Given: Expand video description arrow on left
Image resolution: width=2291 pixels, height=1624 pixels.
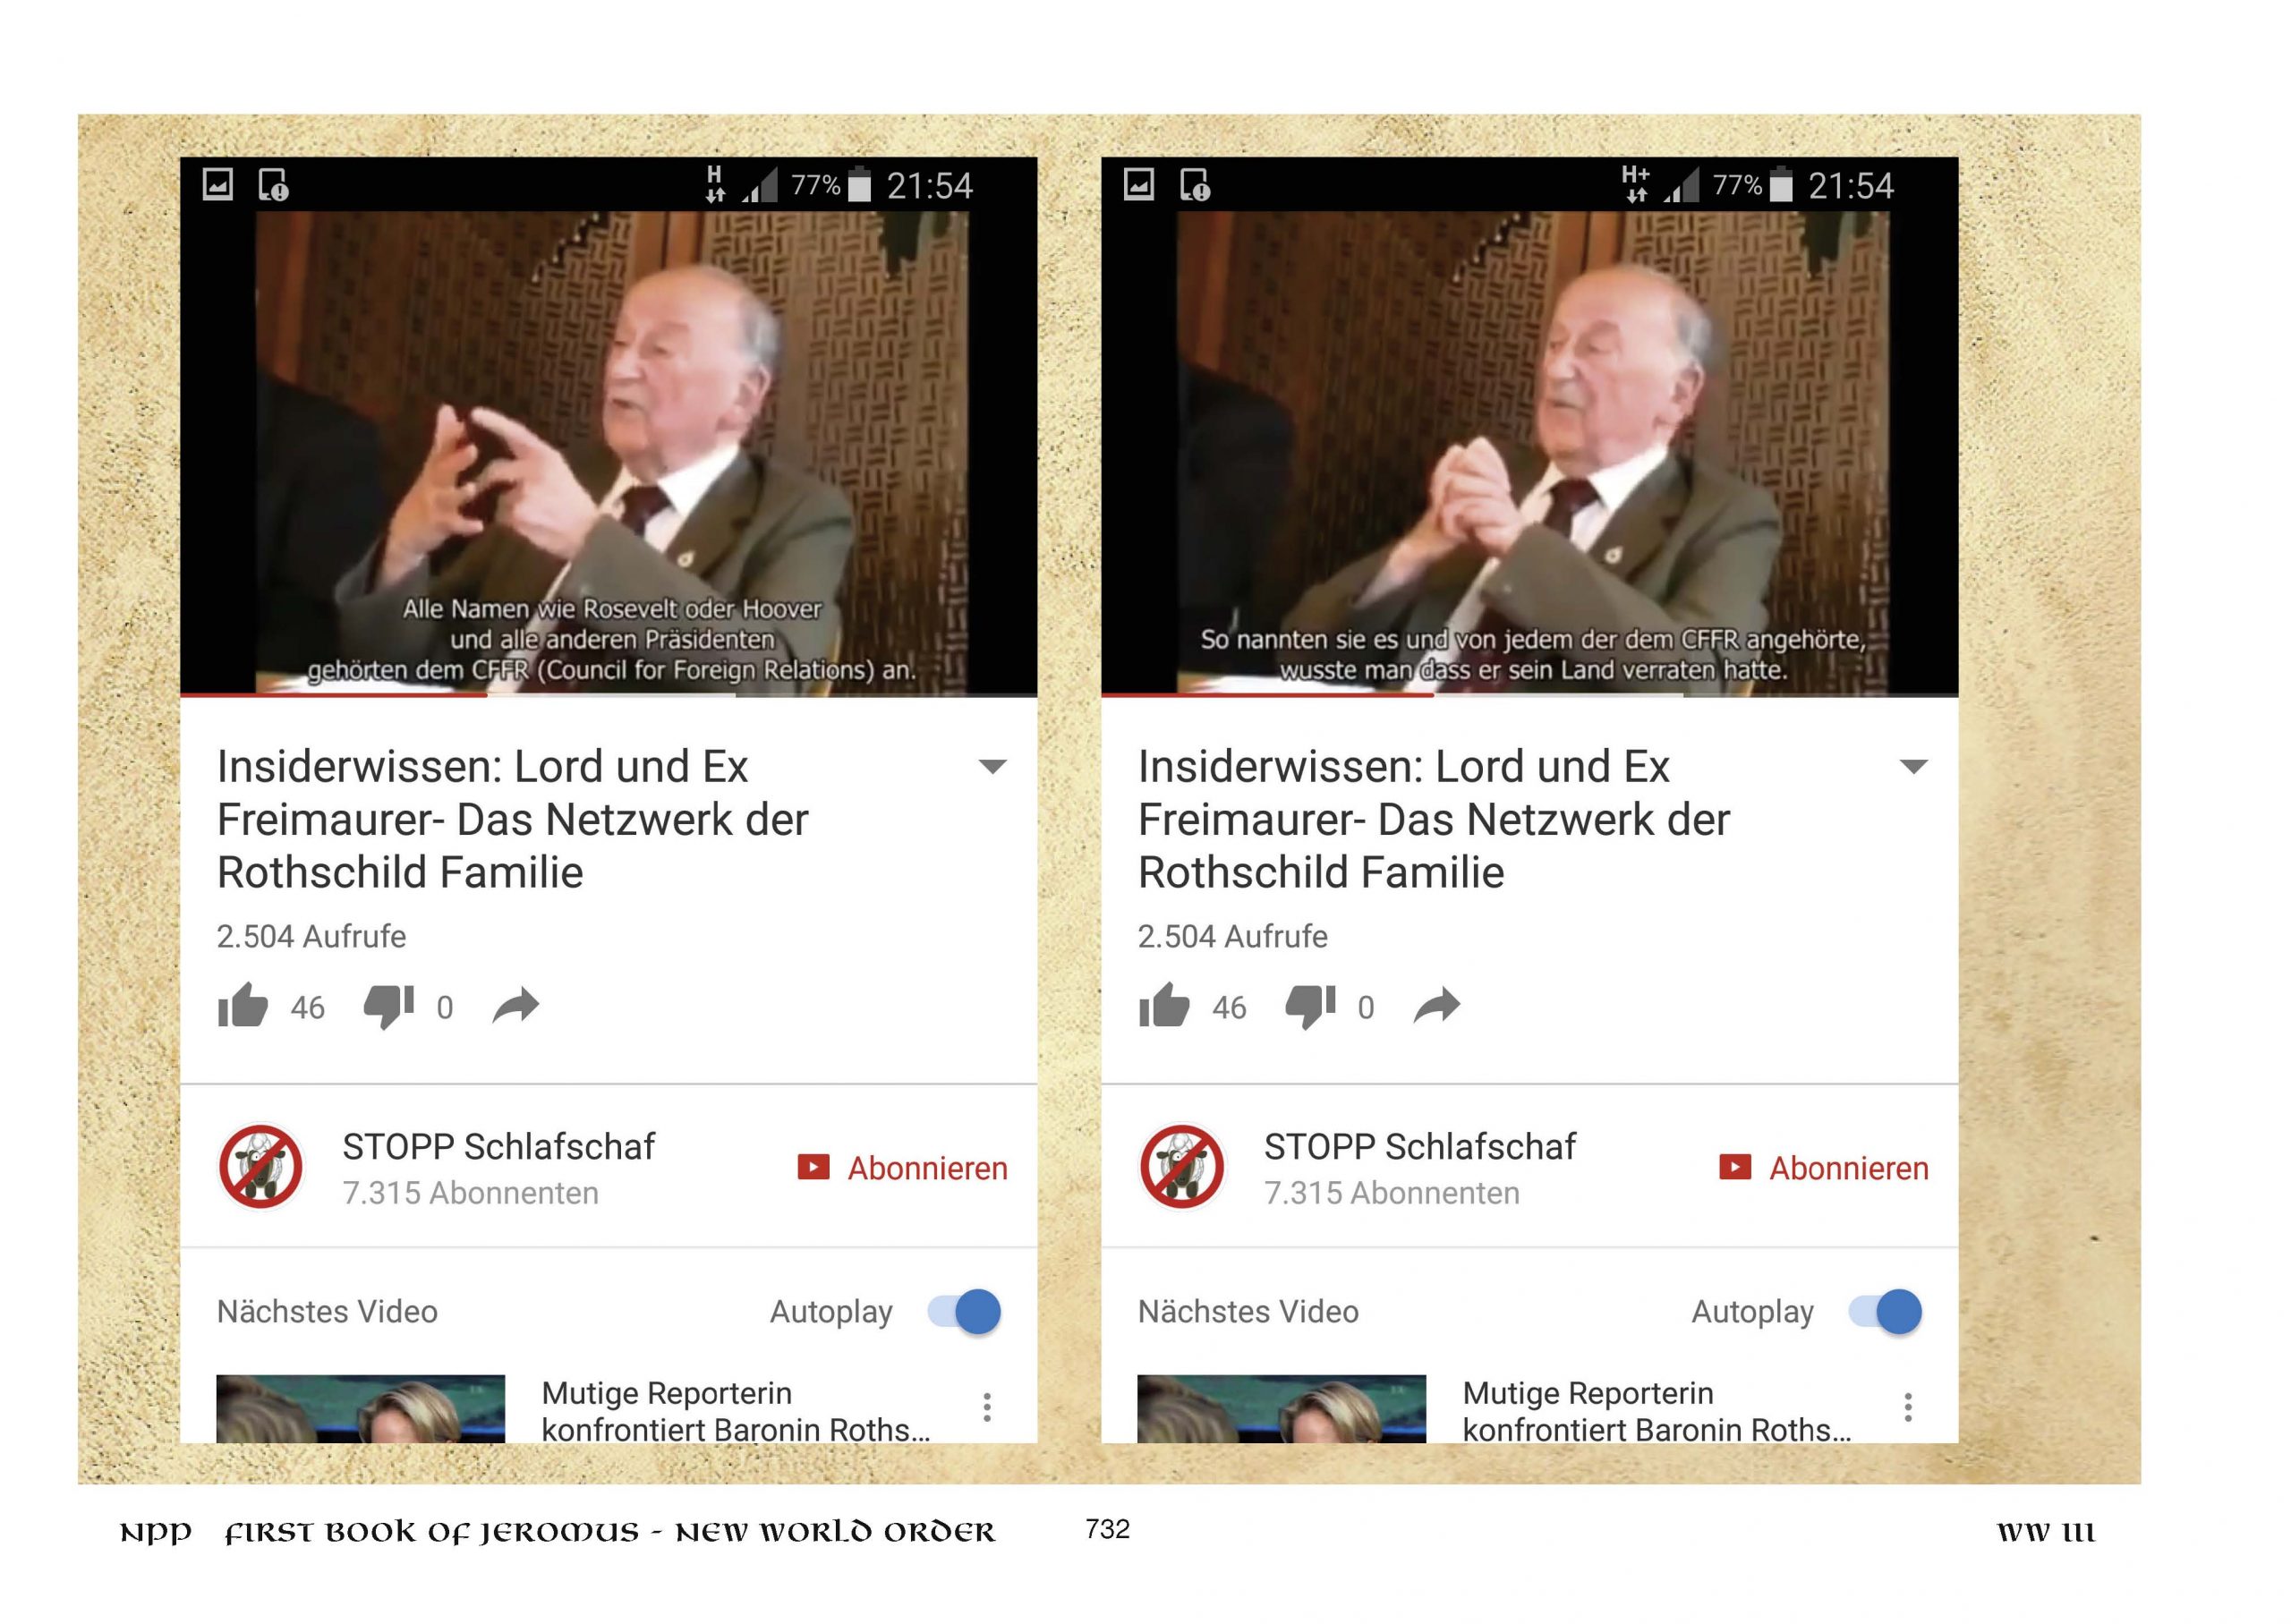Looking at the screenshot, I should coord(992,767).
